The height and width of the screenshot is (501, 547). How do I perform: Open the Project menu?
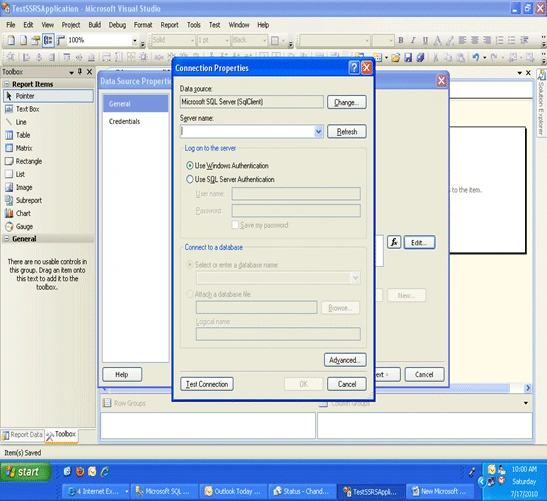coord(71,25)
